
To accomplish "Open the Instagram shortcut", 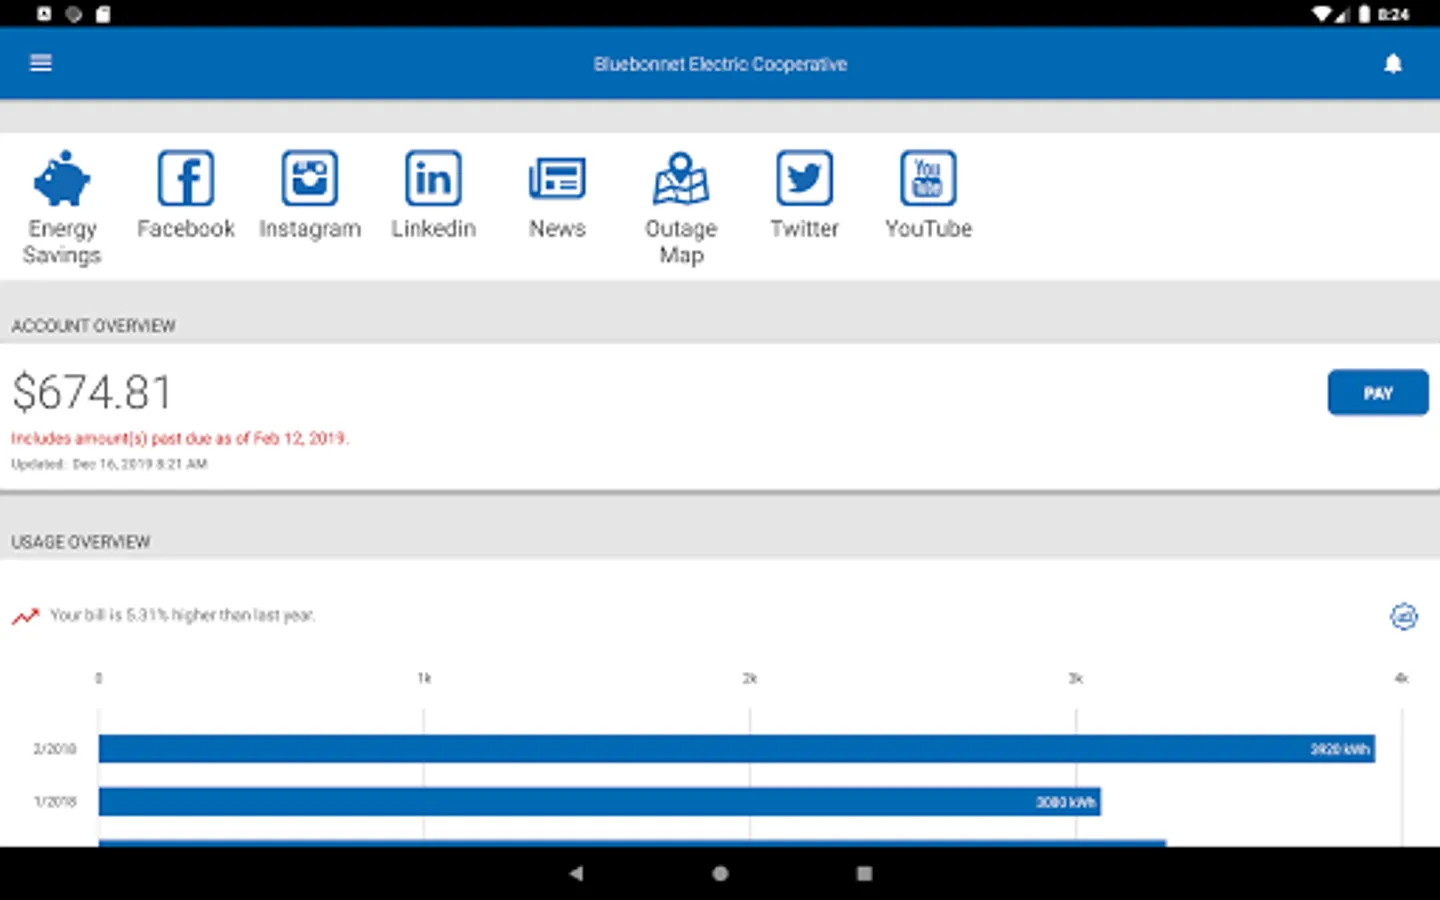I will tap(310, 196).
